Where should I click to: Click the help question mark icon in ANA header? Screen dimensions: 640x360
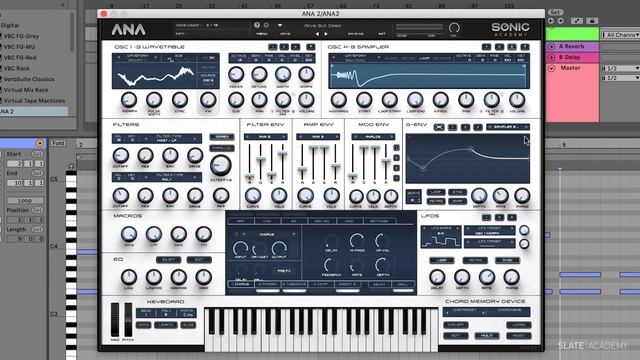[257, 25]
